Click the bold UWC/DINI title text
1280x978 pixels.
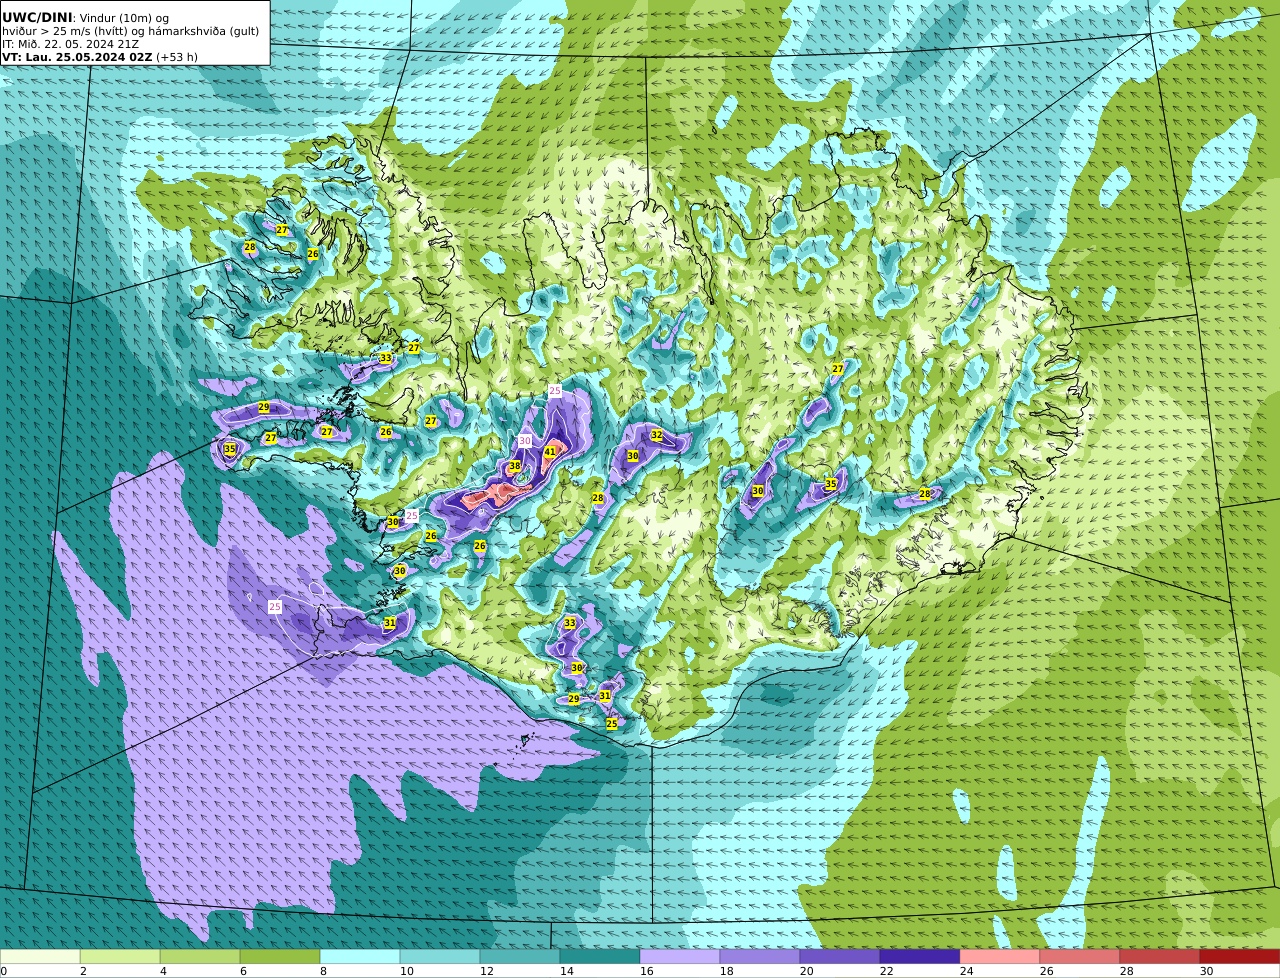37,18
